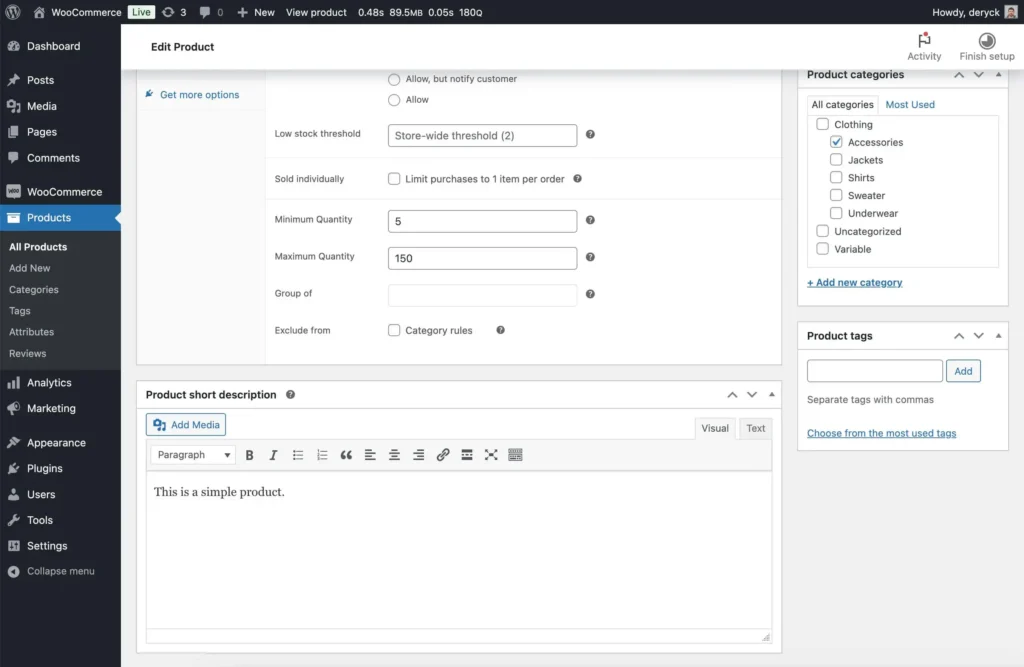Screen dimensions: 1024x667
Task: Toggle fullscreen editor mode icon
Action: (x=491, y=455)
